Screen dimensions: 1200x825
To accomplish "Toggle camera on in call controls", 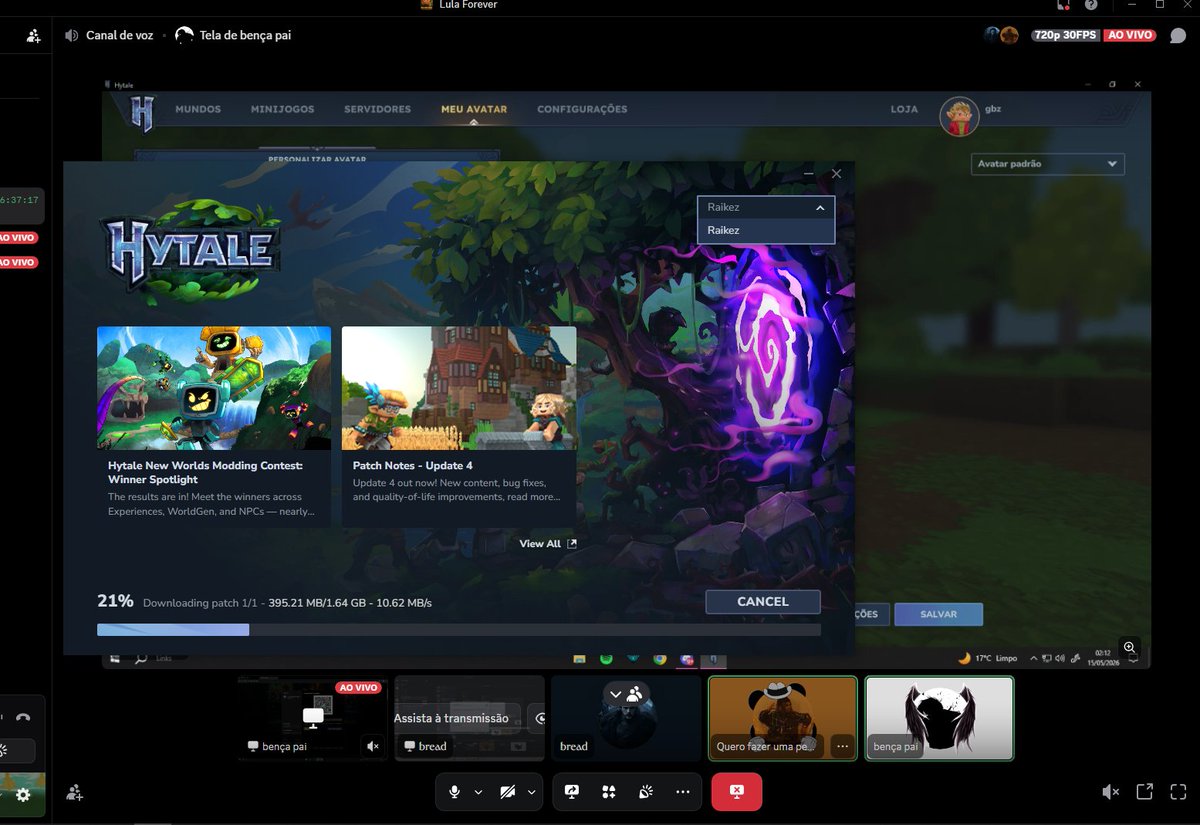I will [508, 791].
